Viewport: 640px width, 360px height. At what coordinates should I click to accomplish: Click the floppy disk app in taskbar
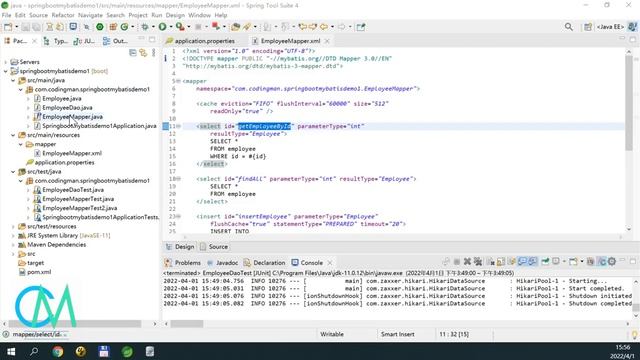(x=104, y=351)
